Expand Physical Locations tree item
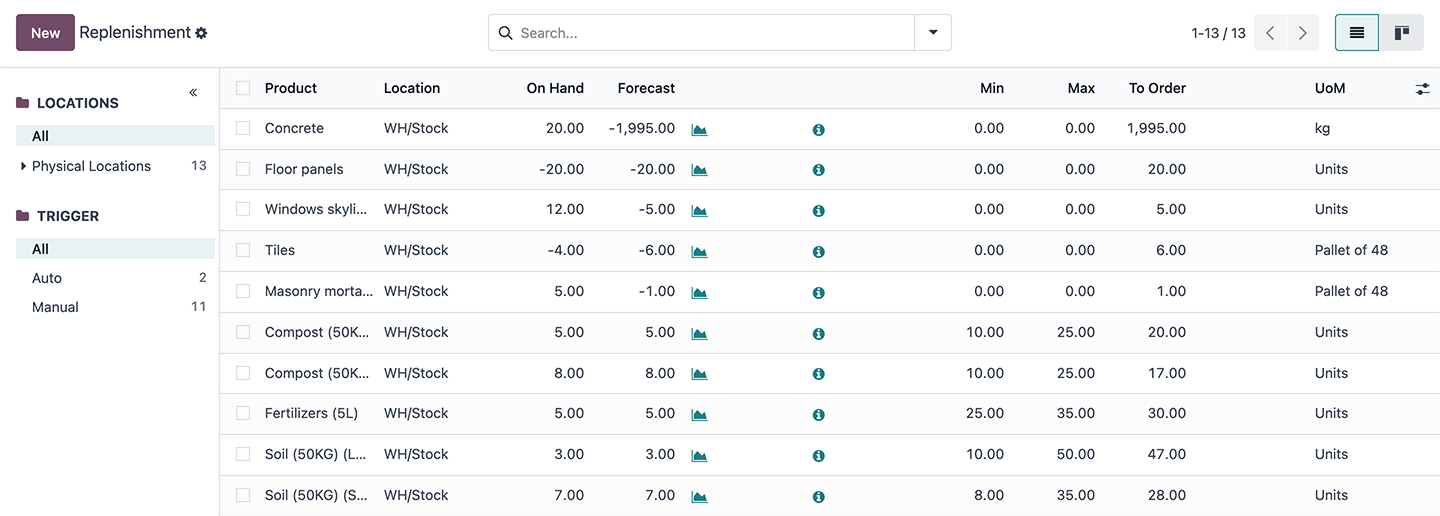Image resolution: width=1440 pixels, height=516 pixels. tap(24, 167)
